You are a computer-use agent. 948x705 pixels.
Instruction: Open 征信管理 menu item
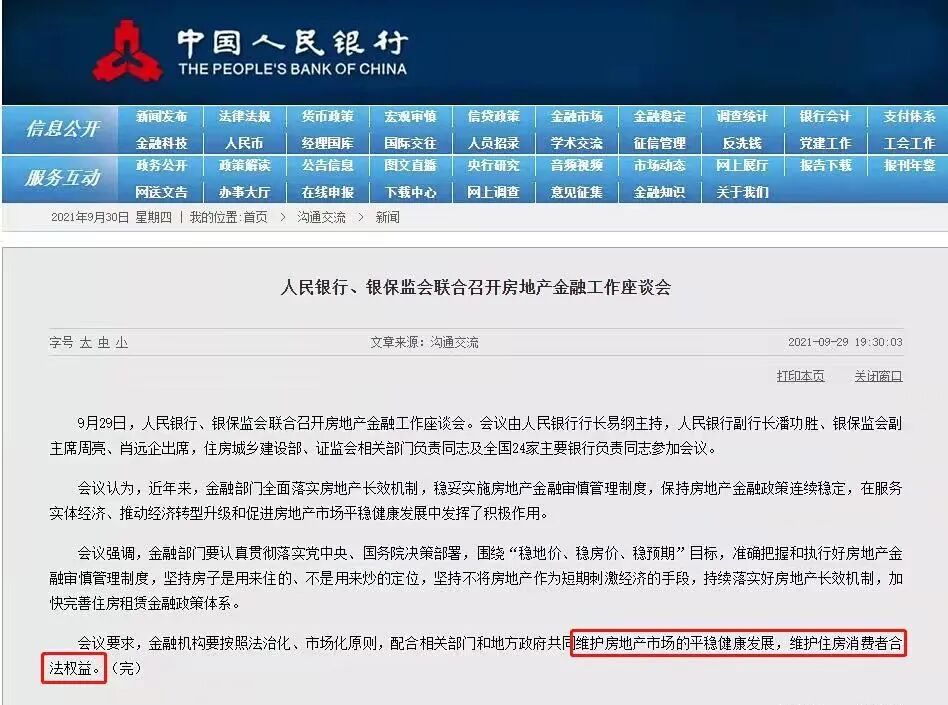[659, 143]
